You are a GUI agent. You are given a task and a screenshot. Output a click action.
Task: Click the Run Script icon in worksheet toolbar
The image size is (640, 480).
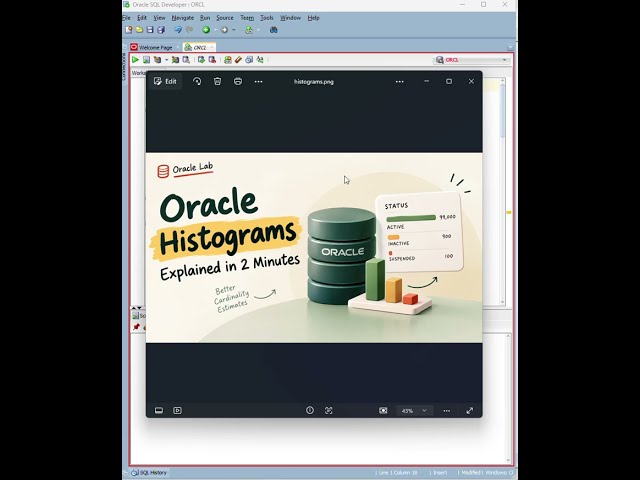click(x=146, y=60)
